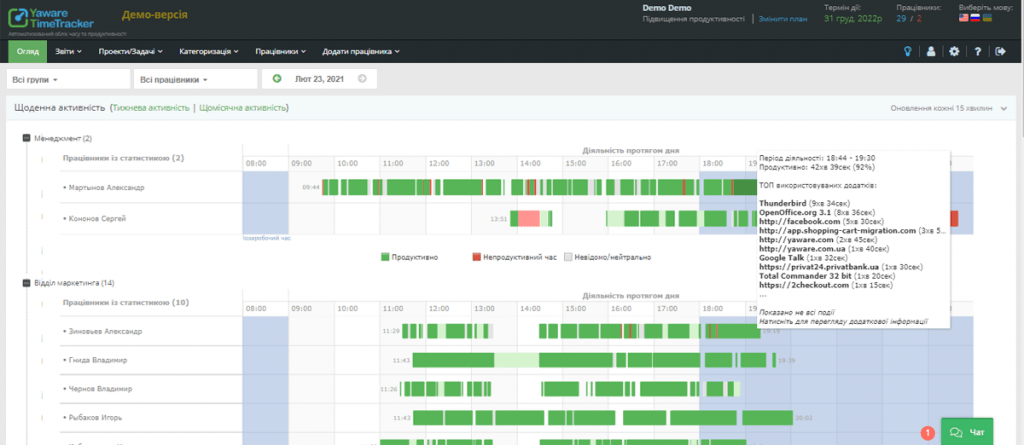This screenshot has height=445, width=1024.
Task: Collapse the Менеджмент group
Action: coord(26,138)
